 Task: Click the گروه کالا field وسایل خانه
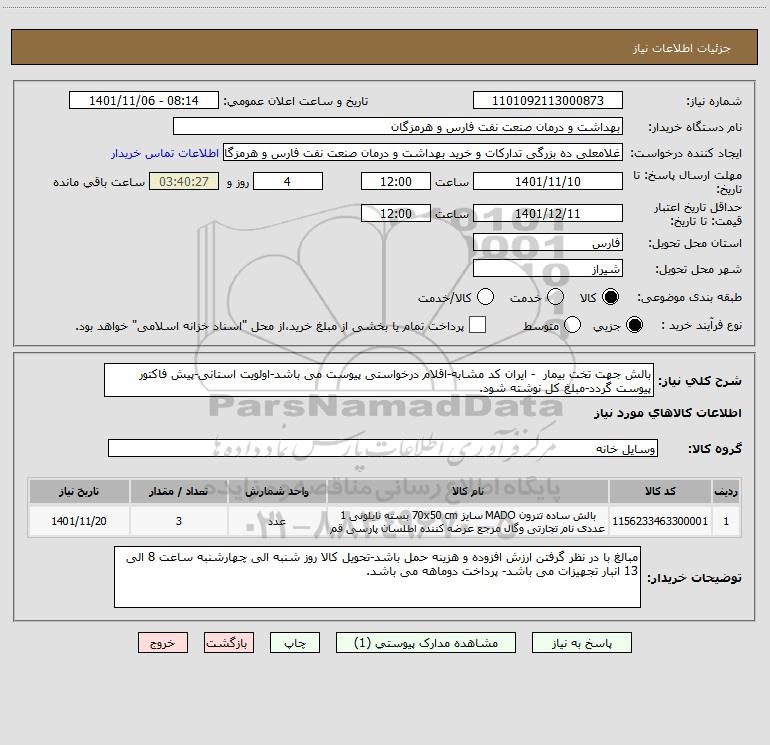point(383,448)
